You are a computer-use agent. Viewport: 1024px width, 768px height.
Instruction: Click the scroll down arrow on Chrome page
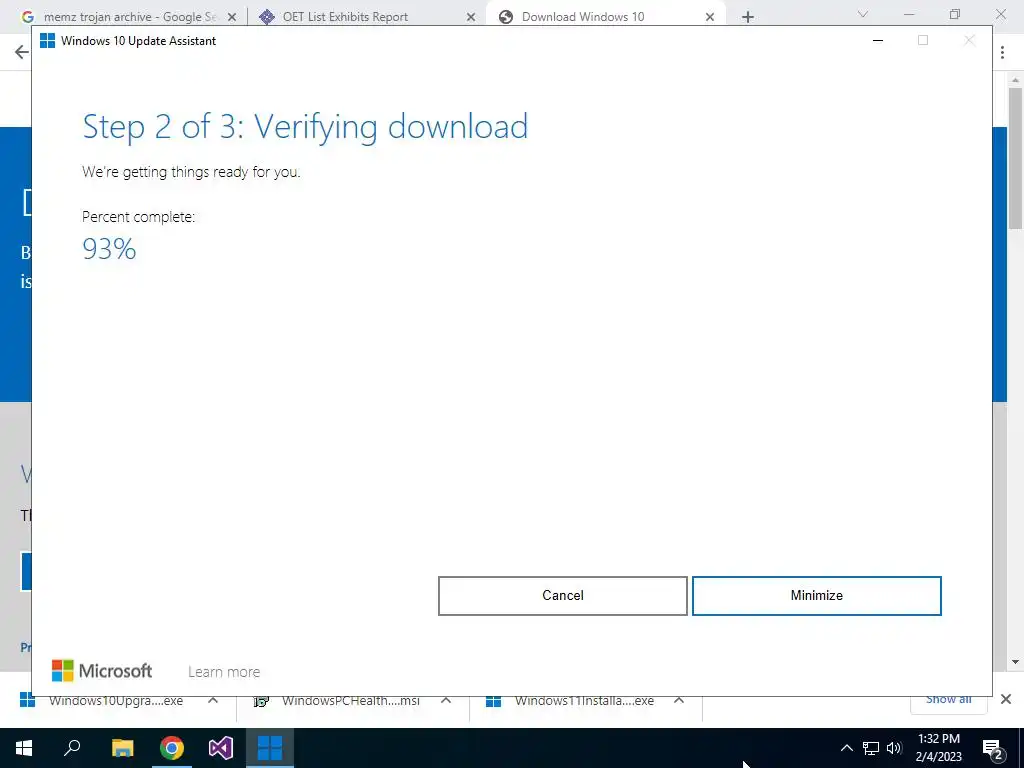click(x=1015, y=662)
